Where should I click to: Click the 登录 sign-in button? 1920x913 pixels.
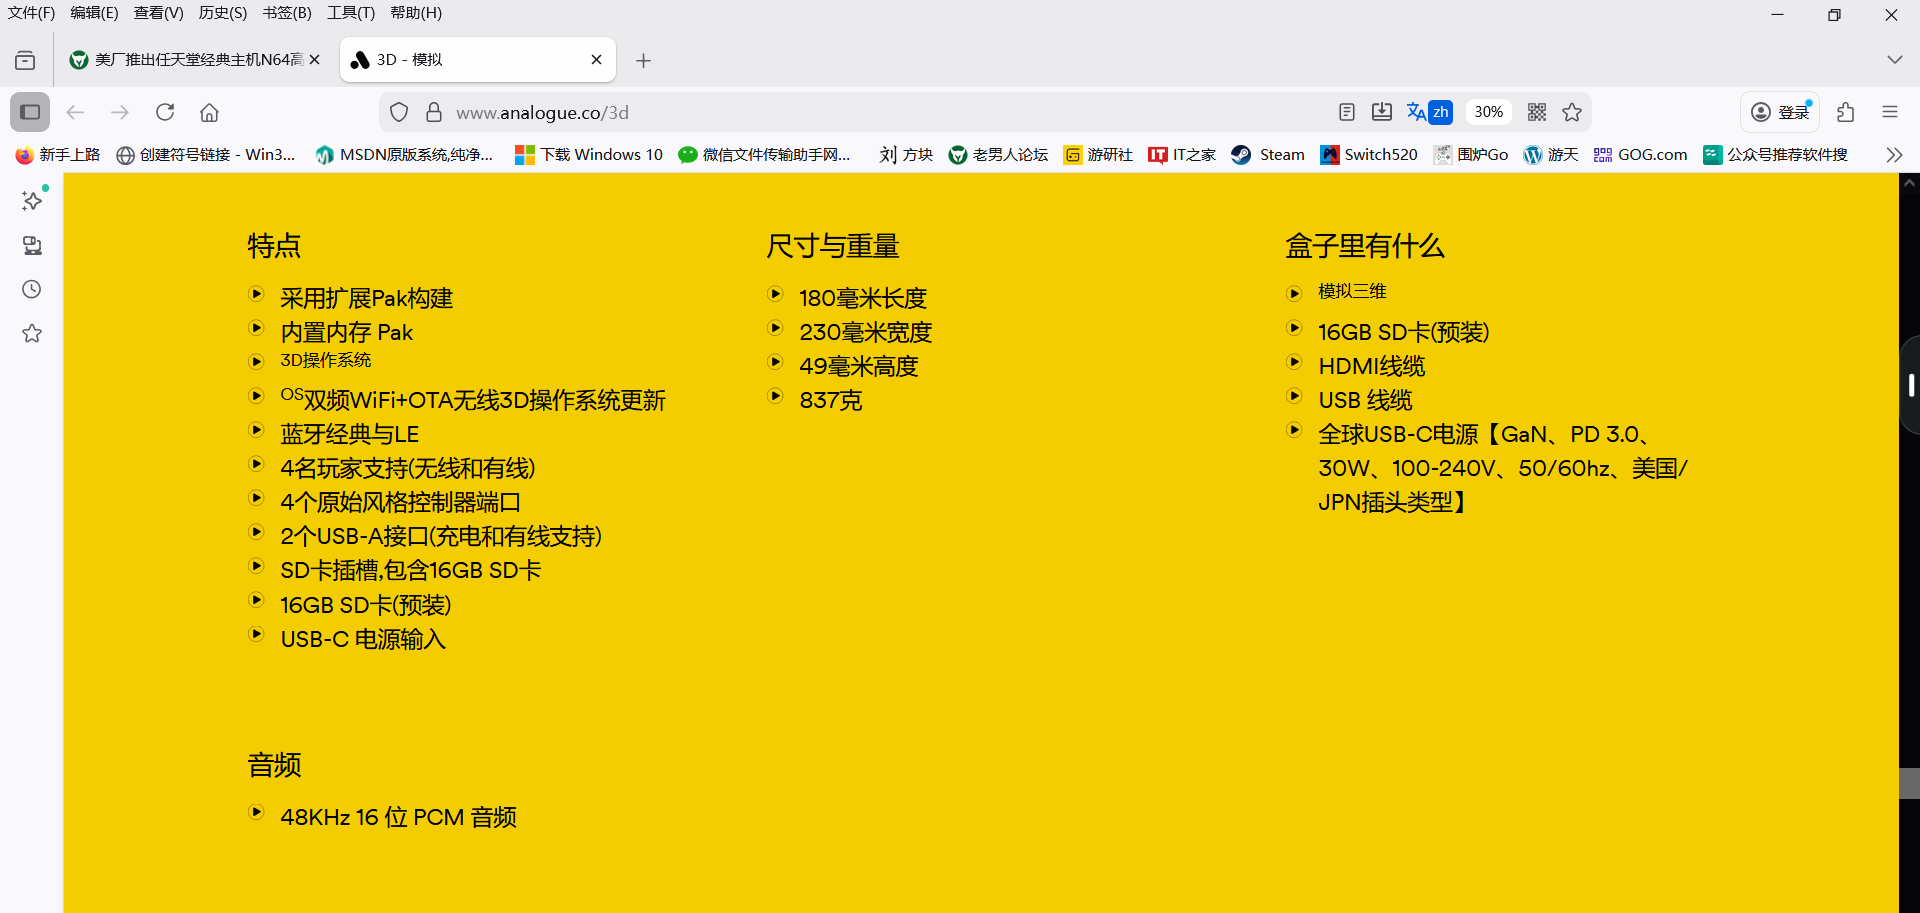1781,112
